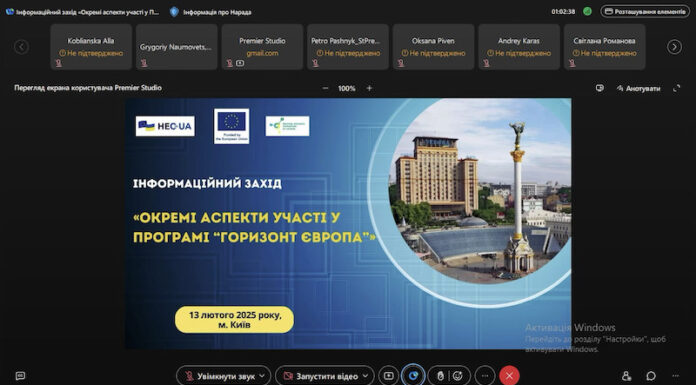
Task: Expand audio options arrow beside Увімкнути звук
Action: (262, 376)
